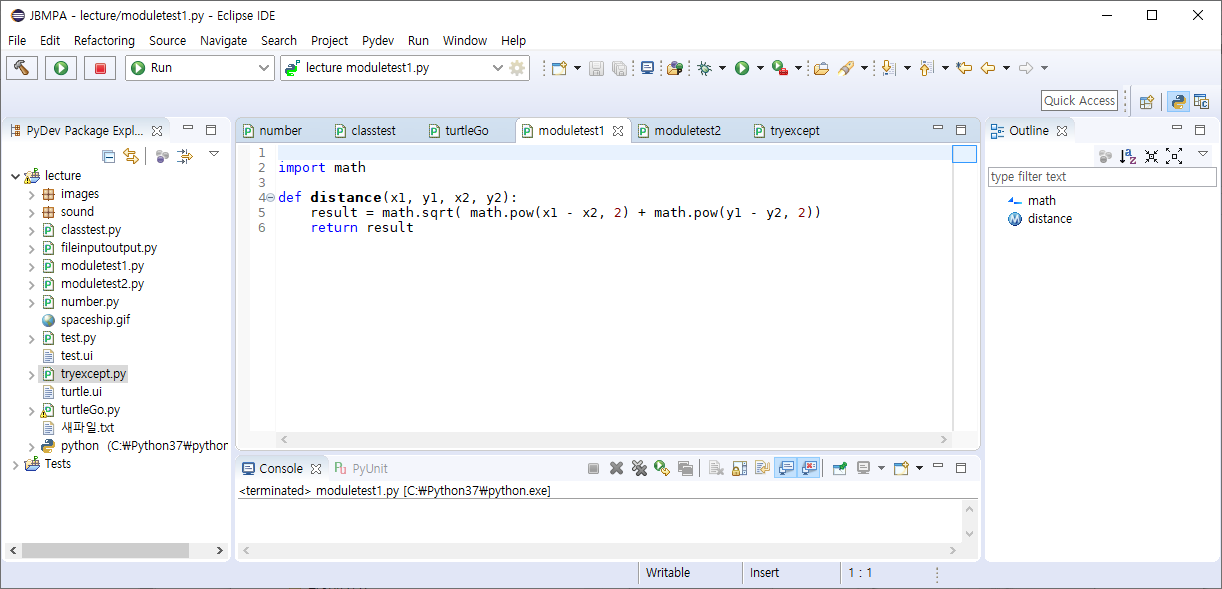Screen dimensions: 1222x589
Task: Click the red Stop button in launch bar
Action: click(x=100, y=68)
